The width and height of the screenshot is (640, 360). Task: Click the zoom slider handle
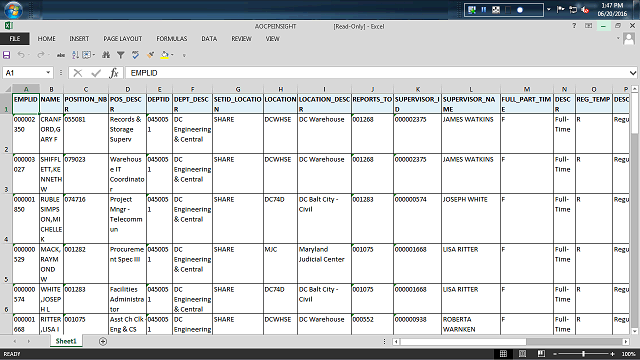pyautogui.click(x=583, y=354)
